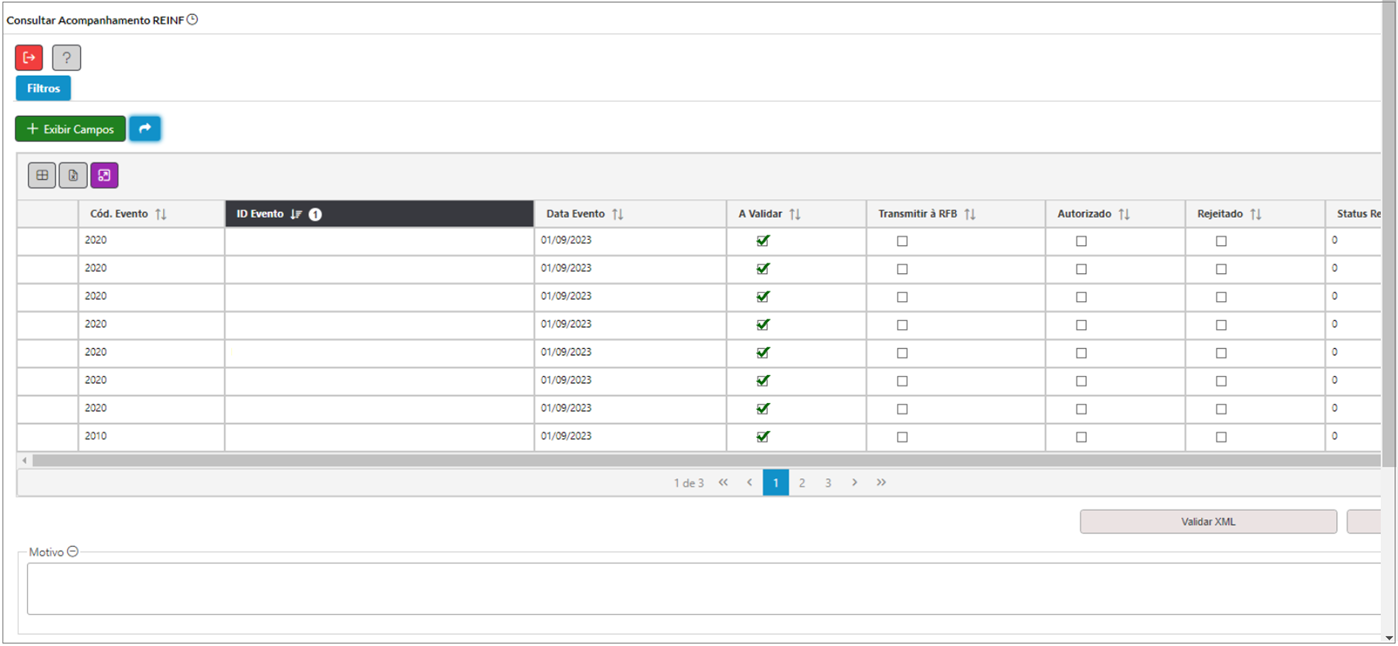Export the table with the Excel file icon
The height and width of the screenshot is (646, 1398).
point(73,176)
